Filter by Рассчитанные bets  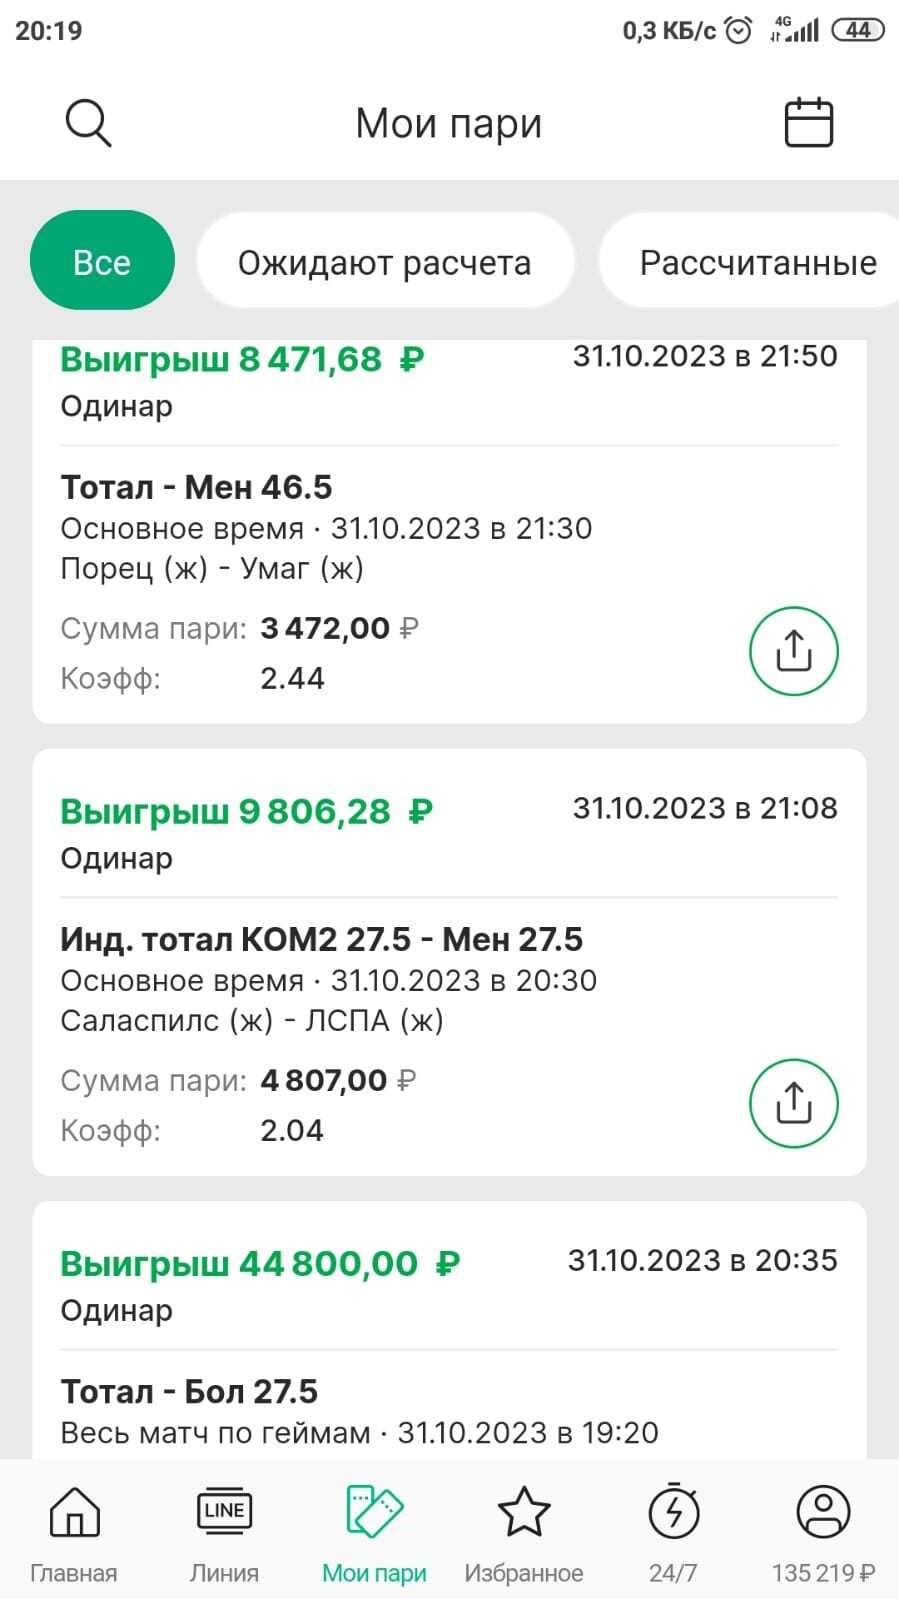(x=757, y=262)
